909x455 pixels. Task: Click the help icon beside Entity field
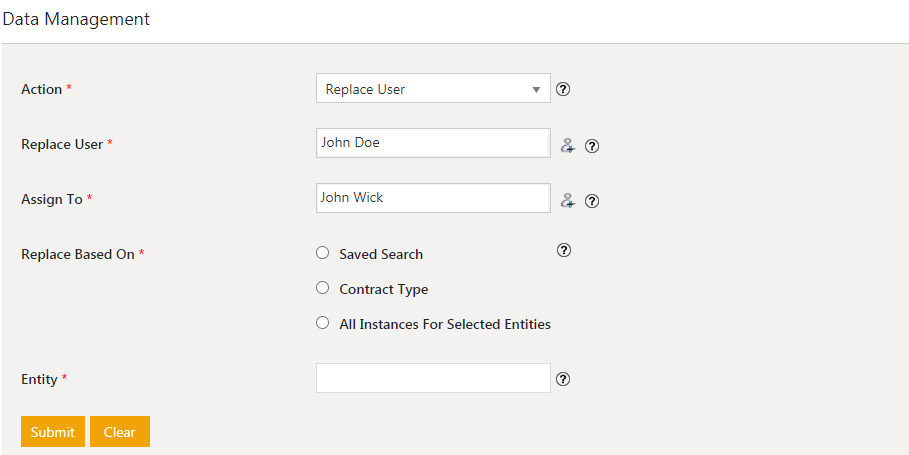563,379
